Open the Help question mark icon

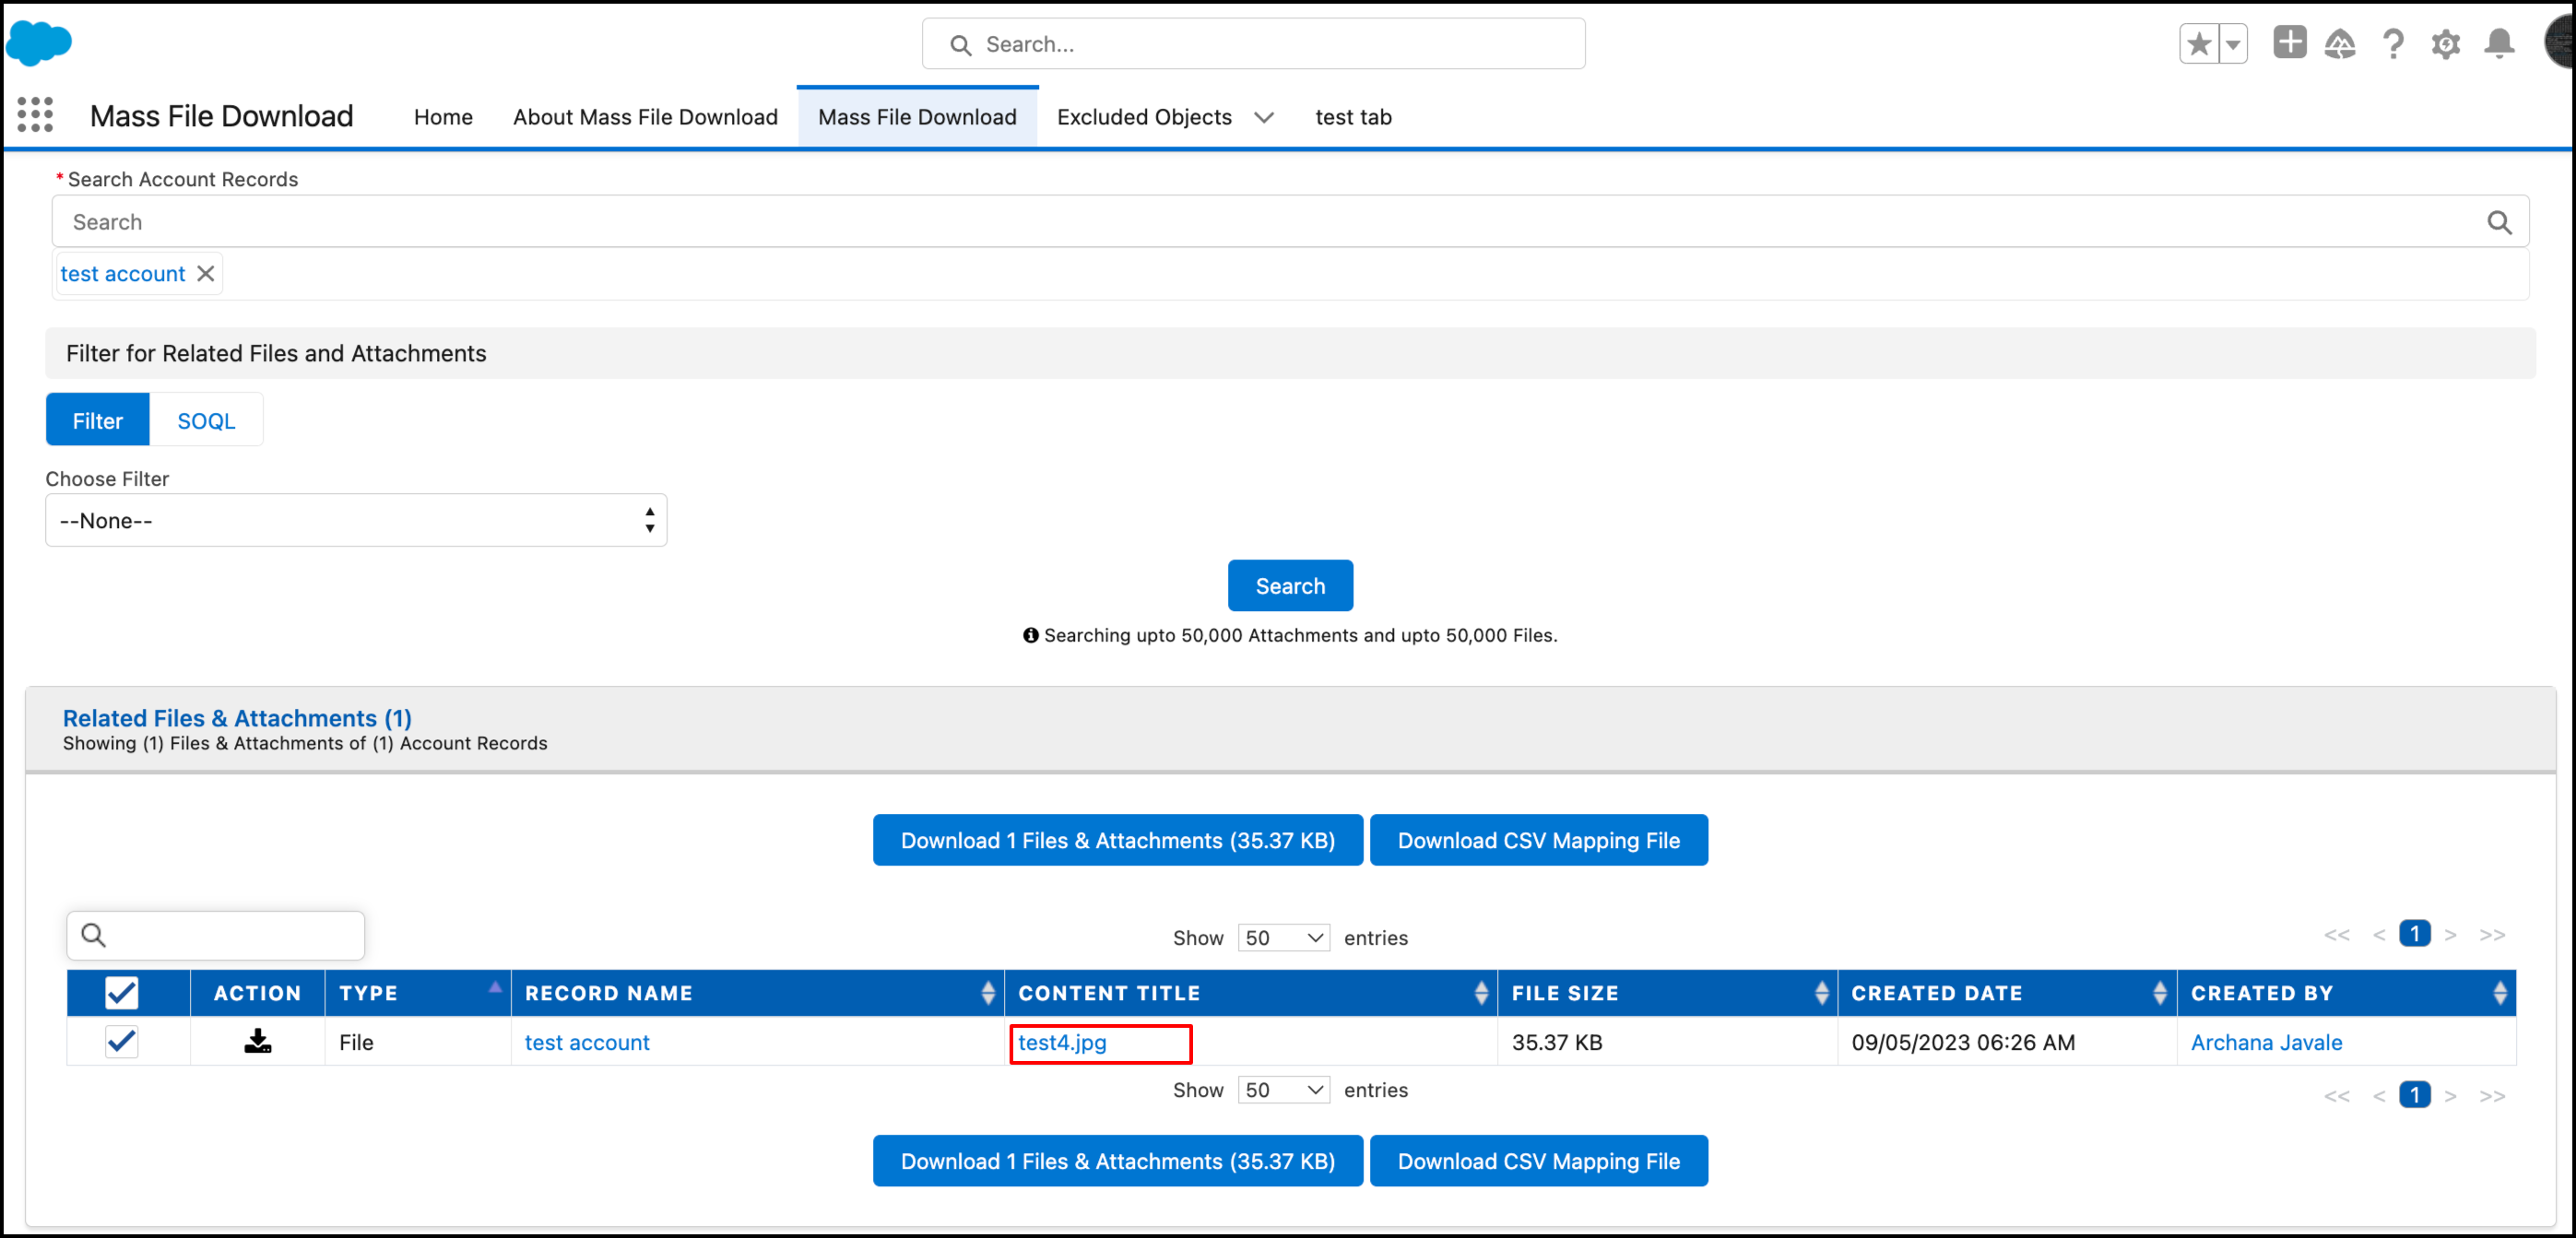pyautogui.click(x=2393, y=44)
